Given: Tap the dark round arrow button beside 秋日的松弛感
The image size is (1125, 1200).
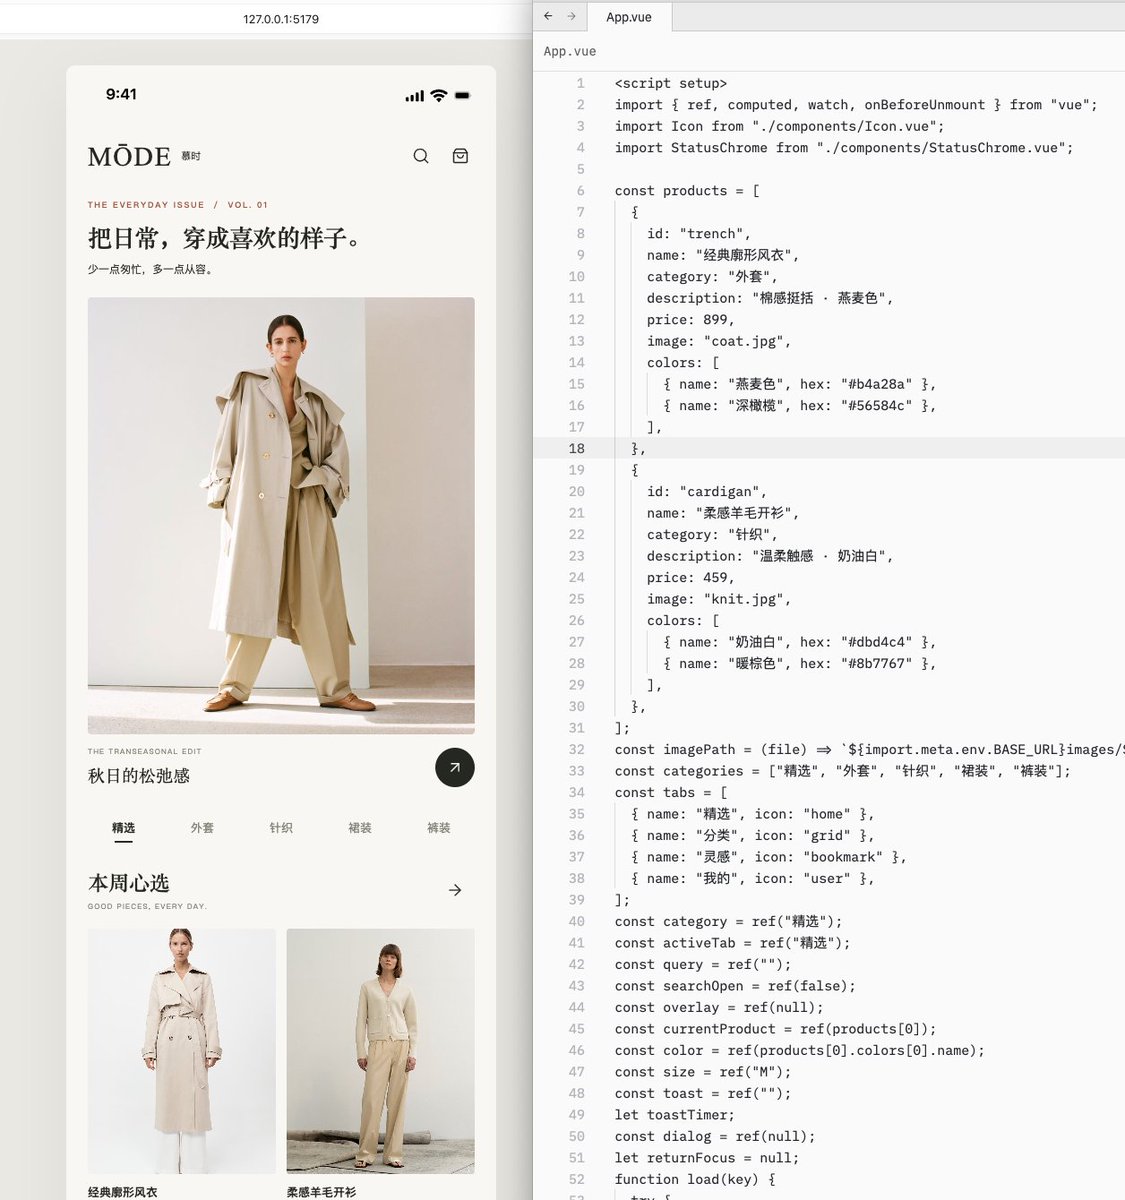Looking at the screenshot, I should (455, 768).
